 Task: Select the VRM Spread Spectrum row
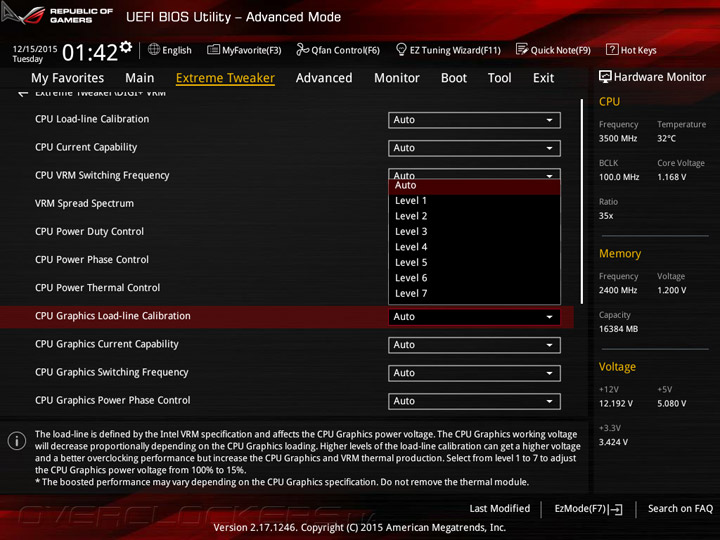(286, 203)
